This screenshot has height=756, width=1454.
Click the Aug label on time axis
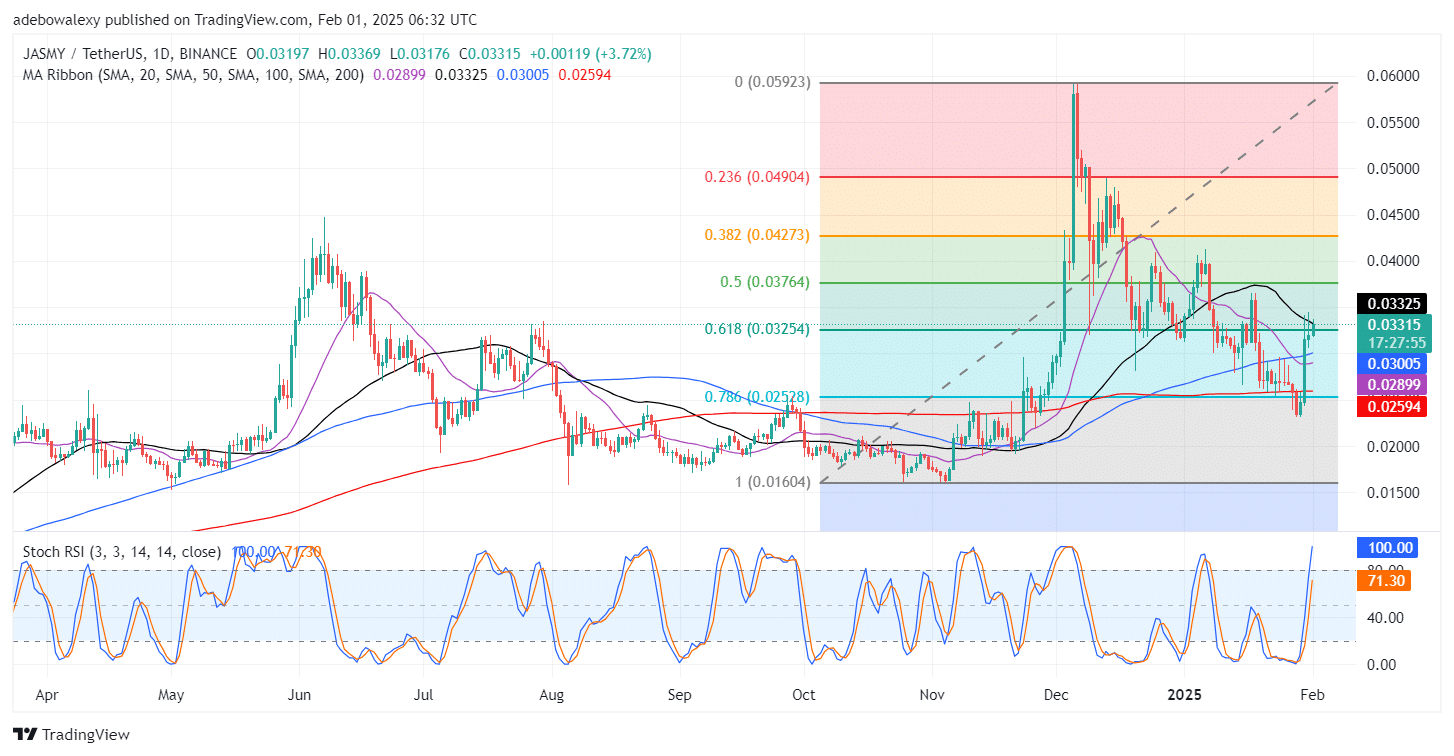tap(551, 694)
